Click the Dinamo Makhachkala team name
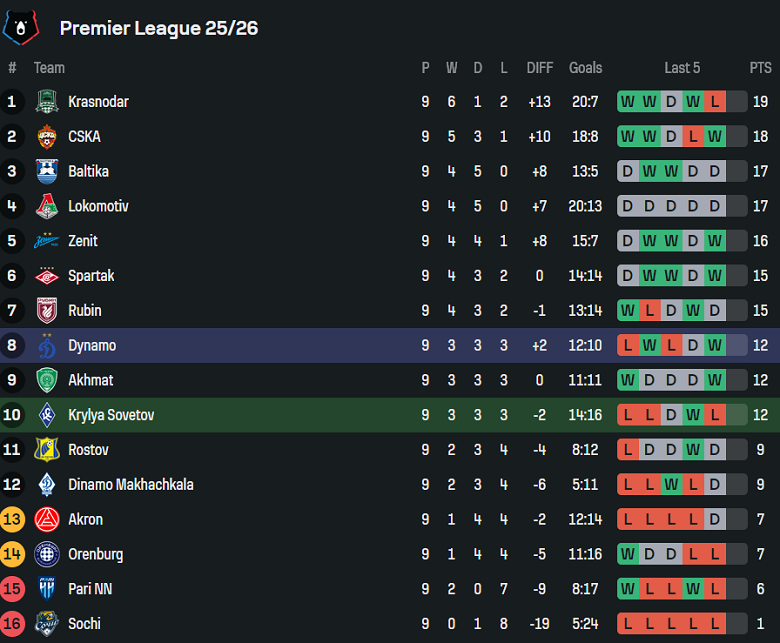The width and height of the screenshot is (780, 643). coord(131,484)
